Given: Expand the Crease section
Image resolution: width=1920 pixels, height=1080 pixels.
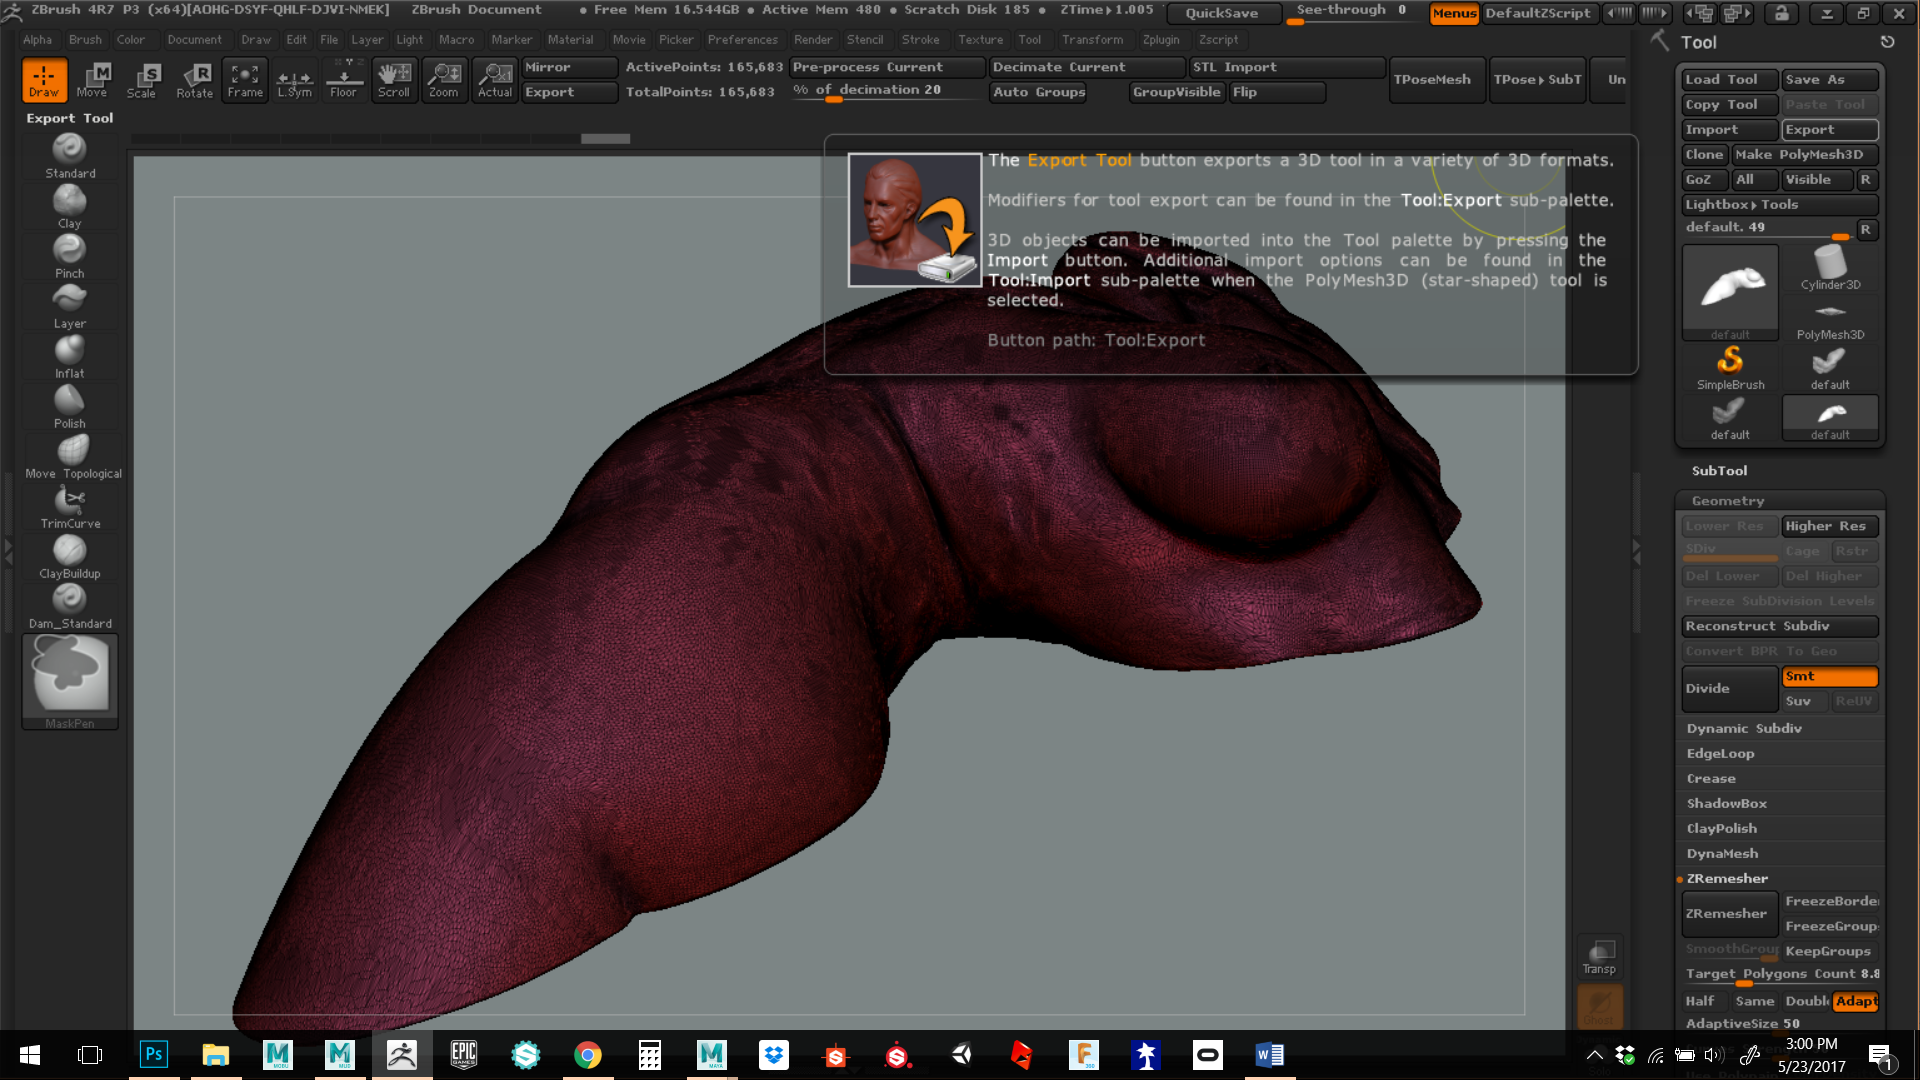Looking at the screenshot, I should coord(1712,779).
